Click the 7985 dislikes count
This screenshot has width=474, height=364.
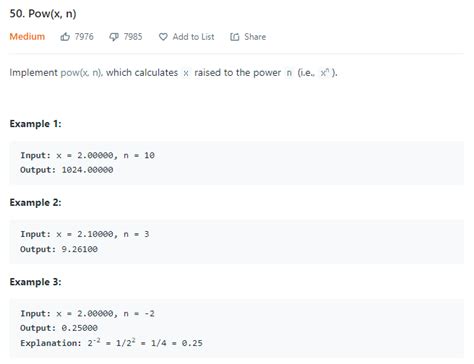click(x=133, y=36)
